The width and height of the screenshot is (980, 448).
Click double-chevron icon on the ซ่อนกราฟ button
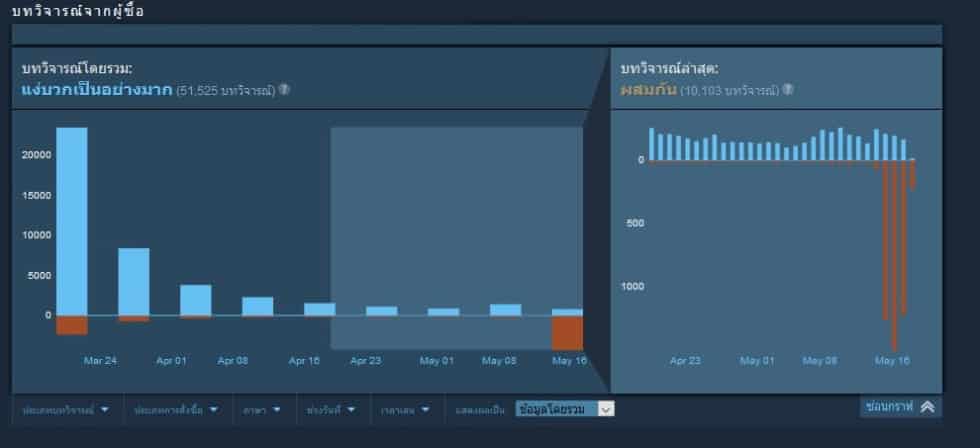928,407
